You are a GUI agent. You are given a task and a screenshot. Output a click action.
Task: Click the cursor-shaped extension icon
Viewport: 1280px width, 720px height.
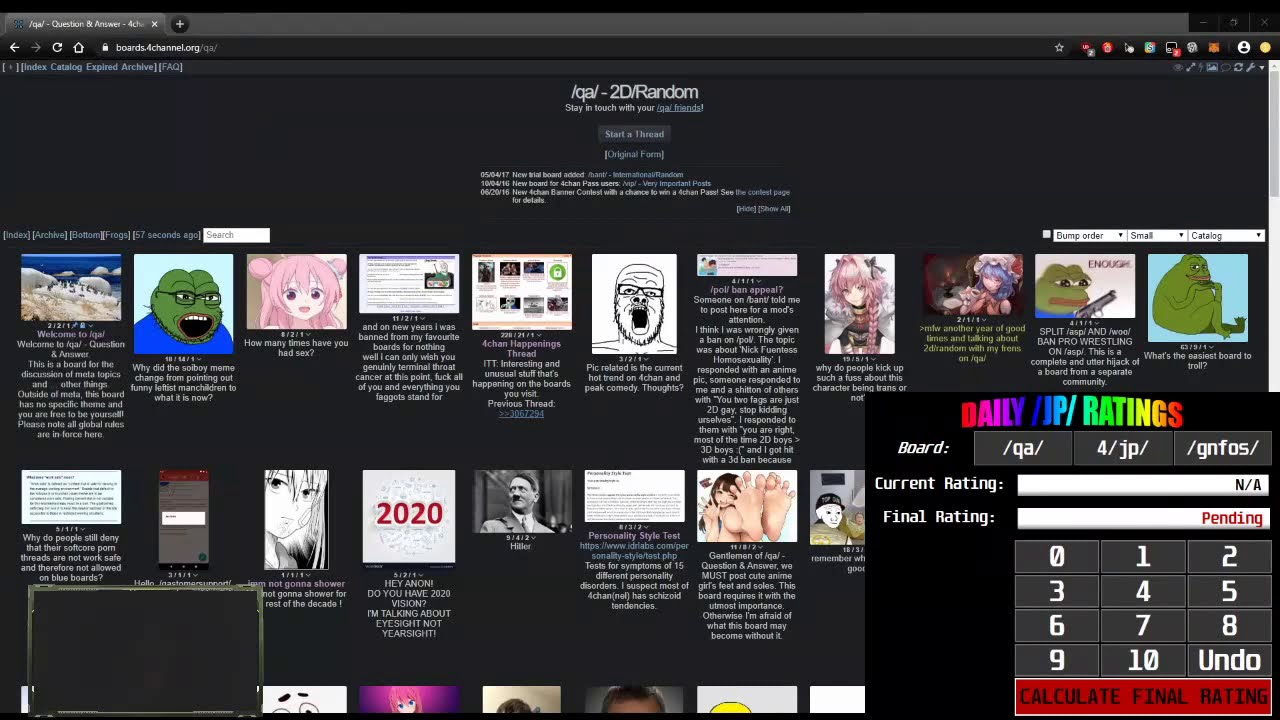(x=1129, y=47)
